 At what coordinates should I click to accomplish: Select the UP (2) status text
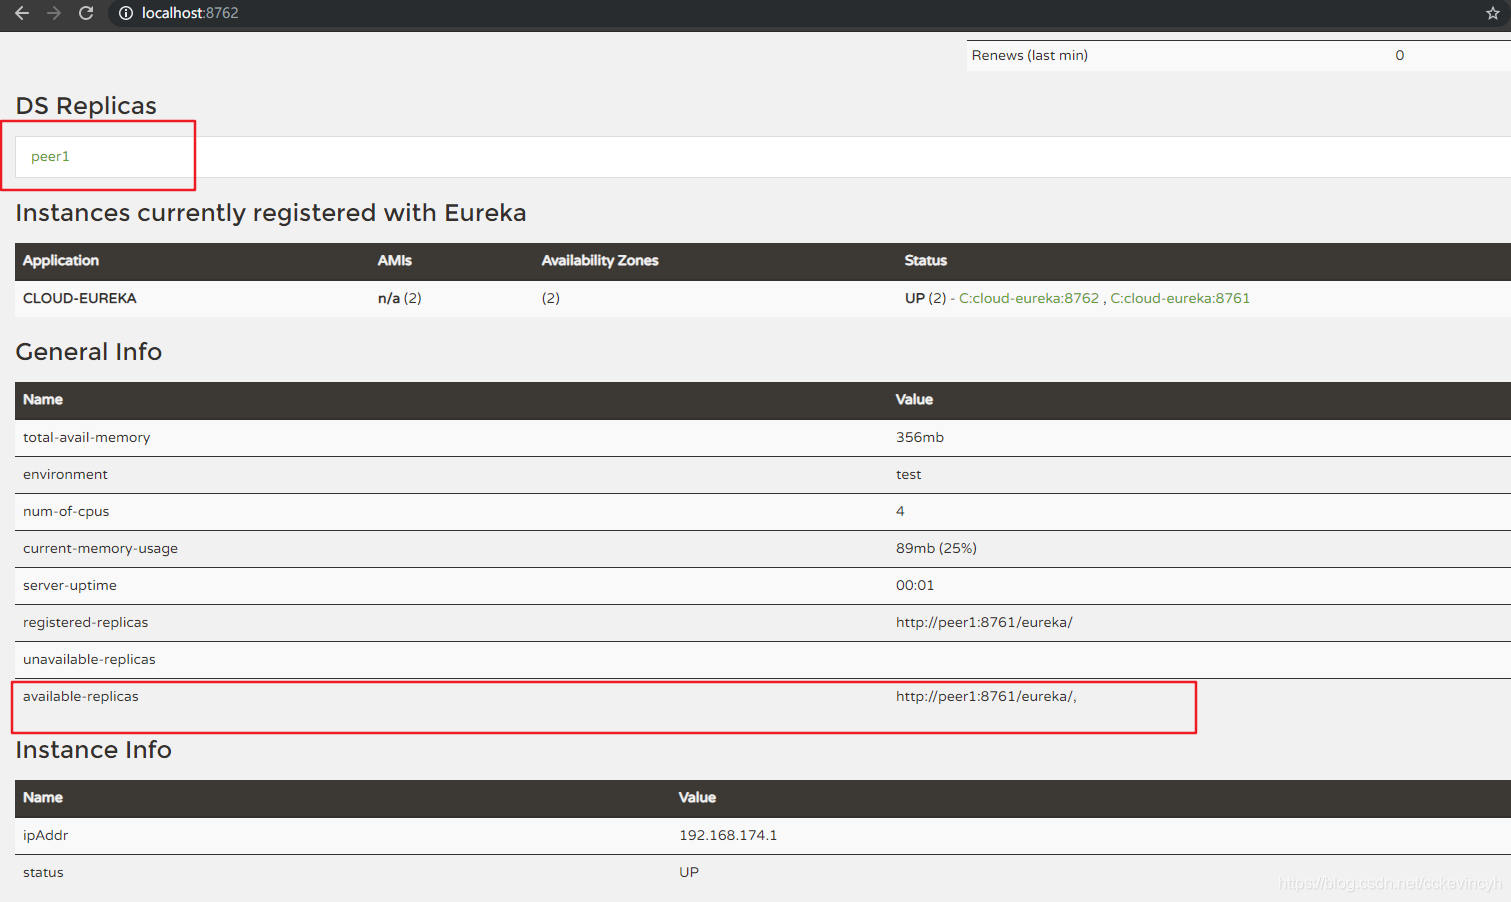tap(926, 298)
